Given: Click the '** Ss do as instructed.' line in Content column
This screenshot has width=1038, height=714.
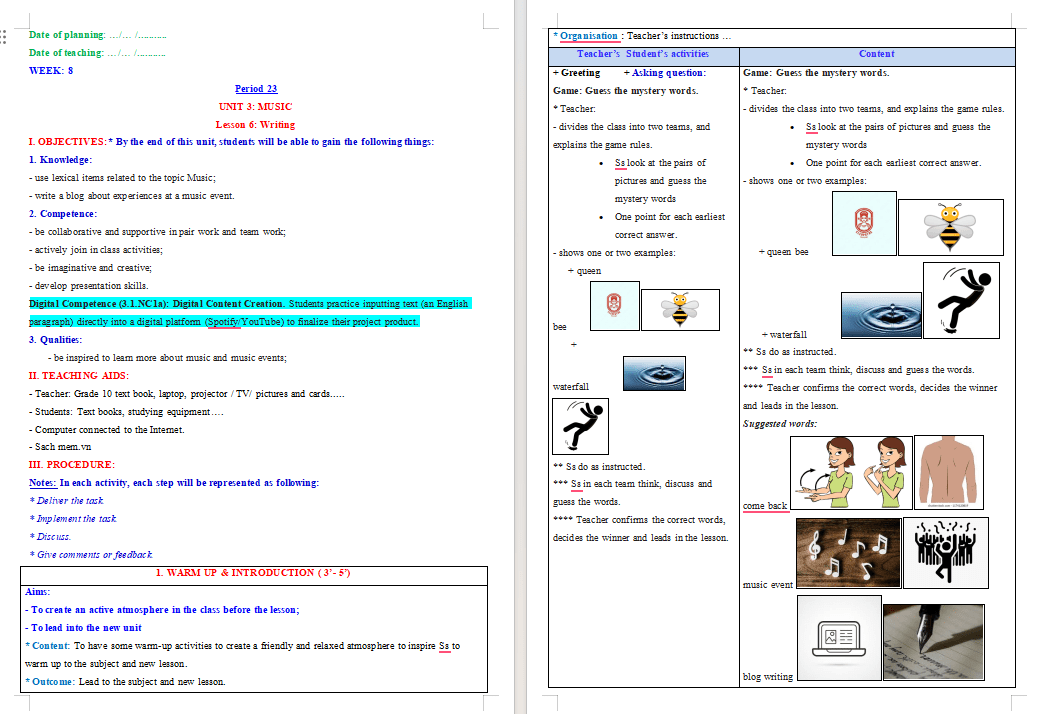Looking at the screenshot, I should tap(789, 352).
